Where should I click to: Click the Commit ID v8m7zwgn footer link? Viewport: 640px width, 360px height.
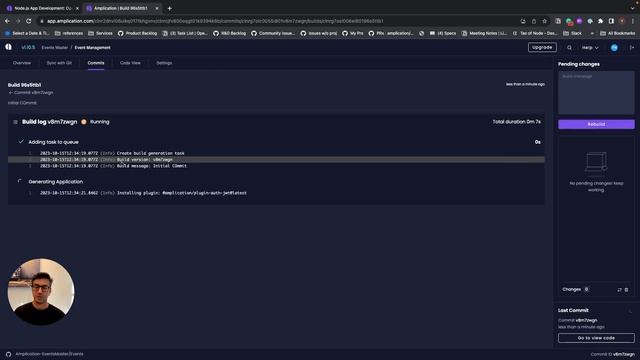(x=613, y=354)
